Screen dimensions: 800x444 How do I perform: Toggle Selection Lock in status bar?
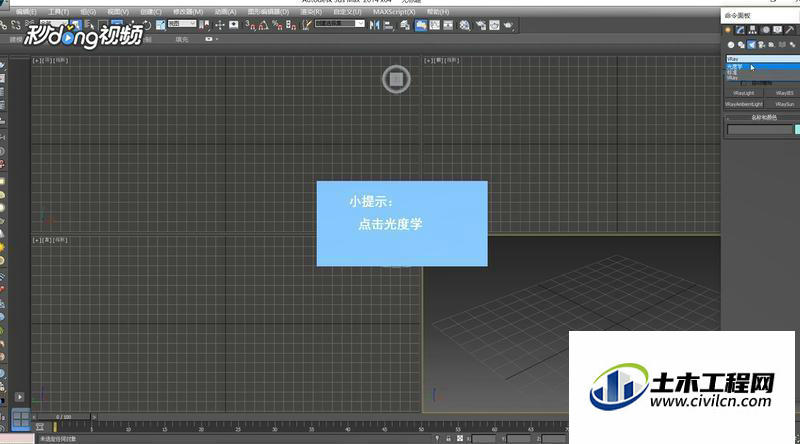click(448, 438)
